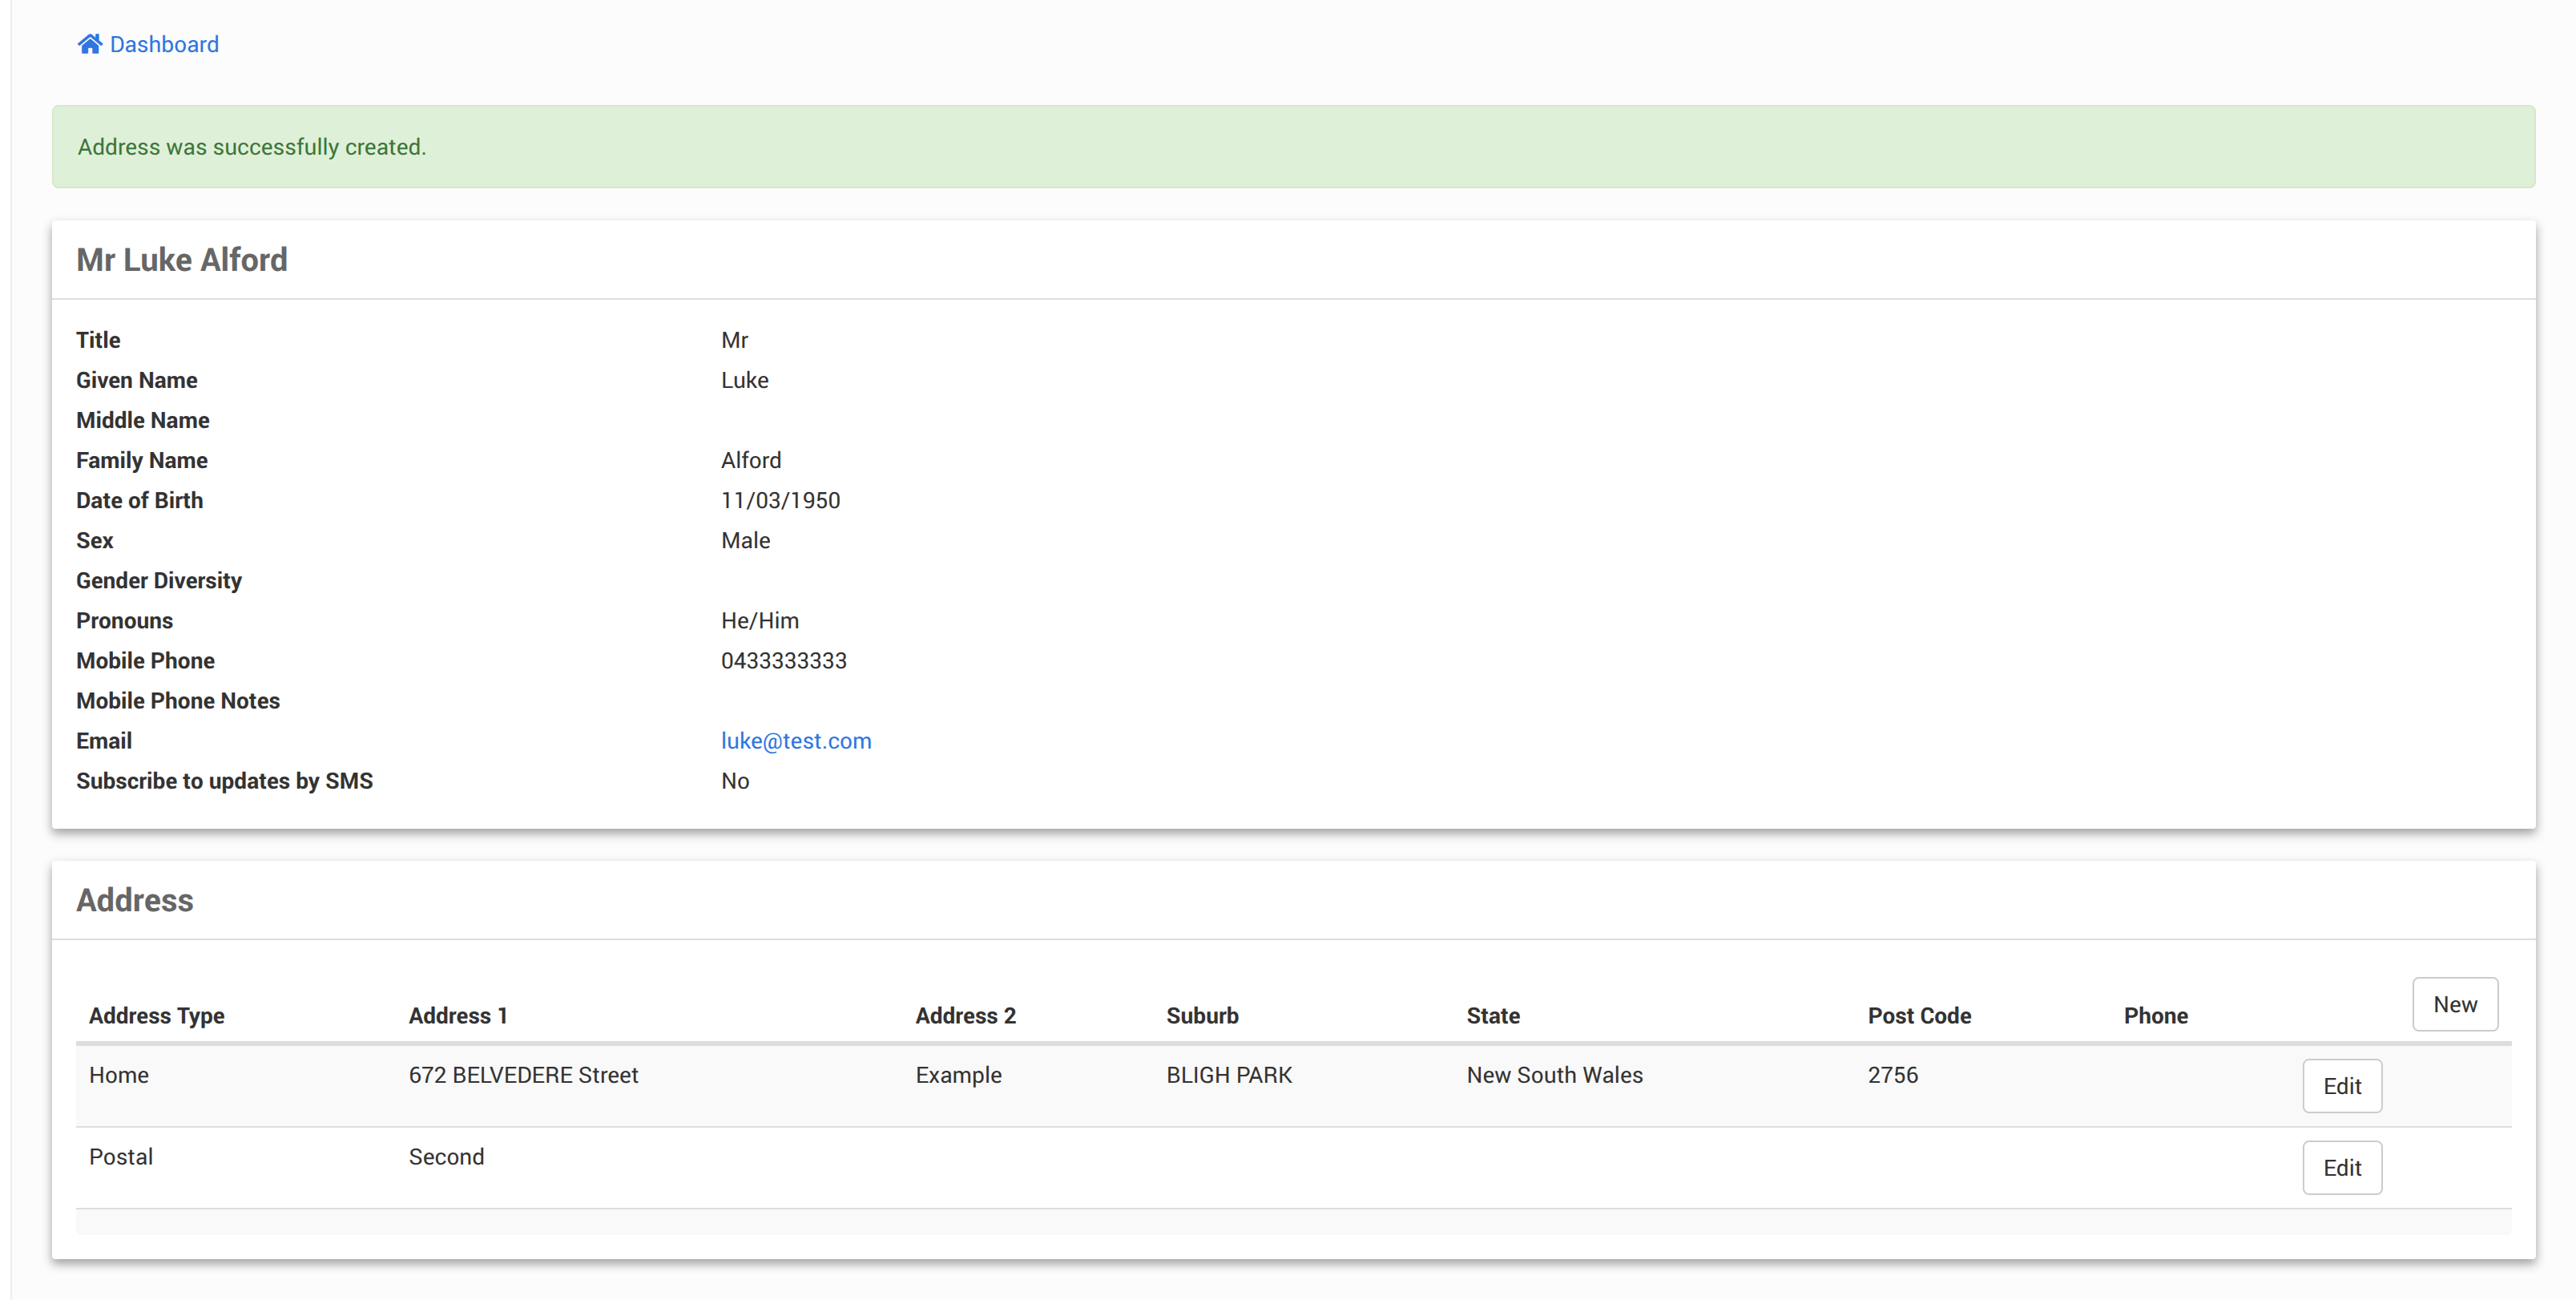Select the BLIGH PARK suburb cell

point(1229,1075)
